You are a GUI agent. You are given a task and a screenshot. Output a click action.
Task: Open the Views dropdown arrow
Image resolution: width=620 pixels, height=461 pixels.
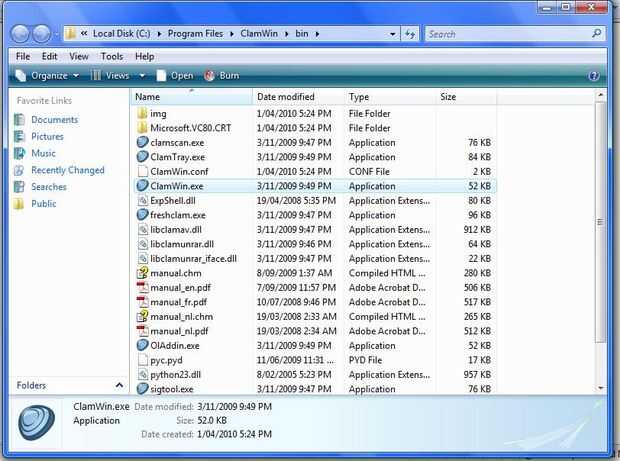tap(142, 76)
